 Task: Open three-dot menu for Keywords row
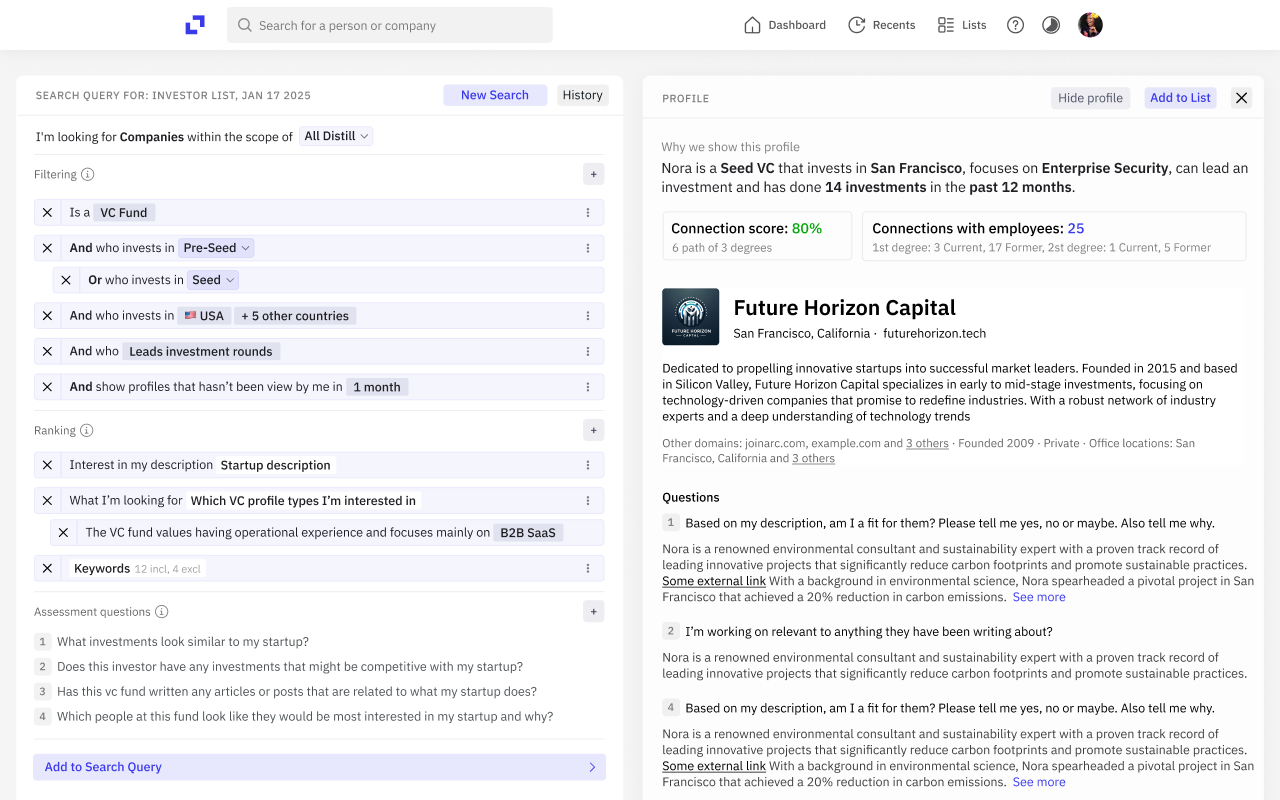[588, 568]
